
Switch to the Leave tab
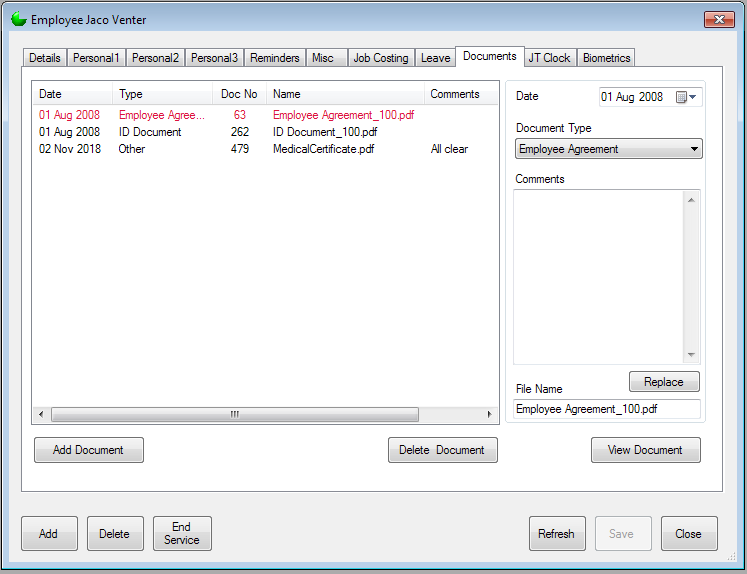(x=435, y=58)
